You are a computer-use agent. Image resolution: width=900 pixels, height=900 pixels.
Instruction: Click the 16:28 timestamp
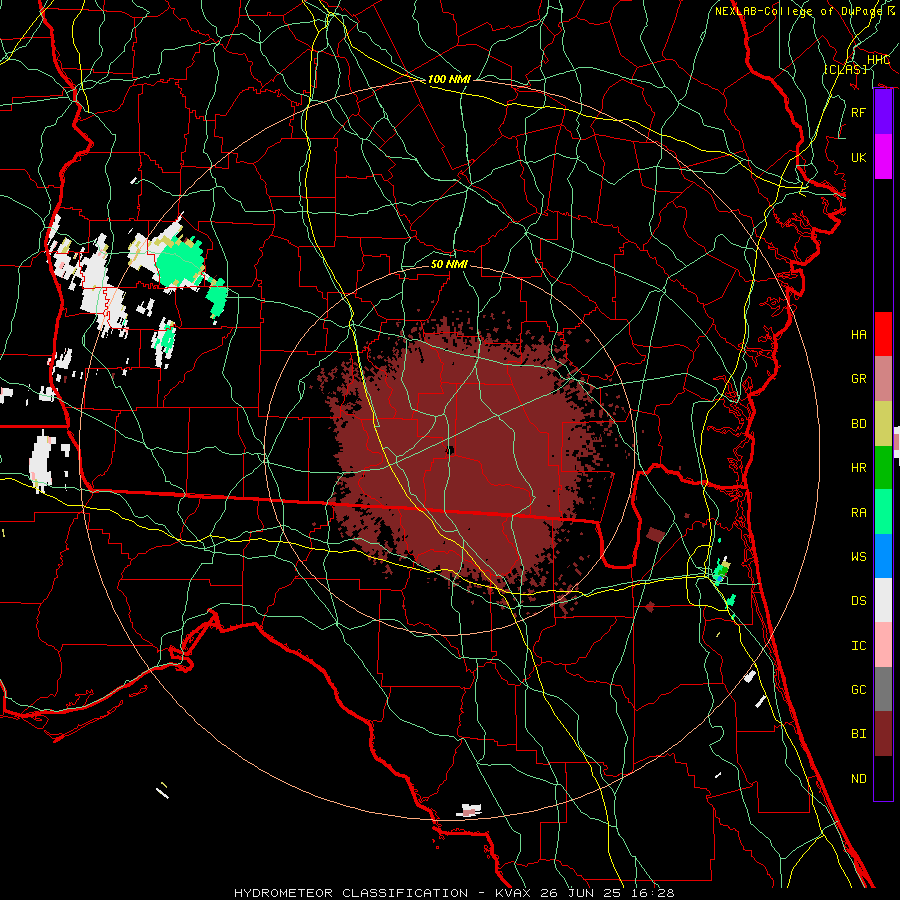(654, 893)
